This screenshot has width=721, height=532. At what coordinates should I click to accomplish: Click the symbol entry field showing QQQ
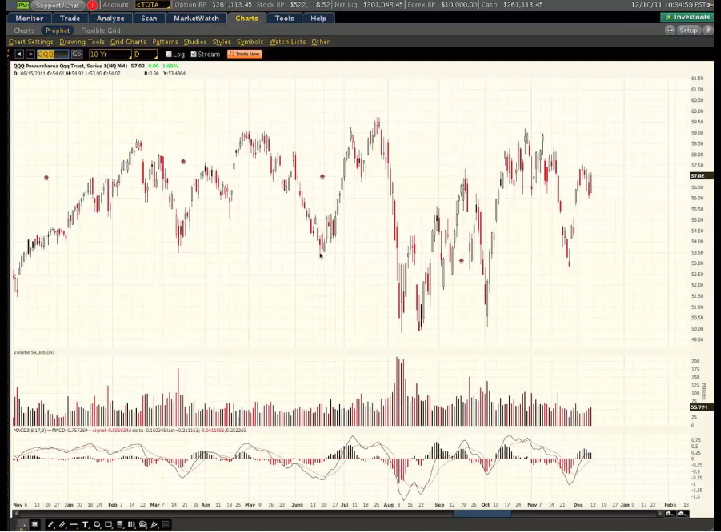tap(53, 54)
